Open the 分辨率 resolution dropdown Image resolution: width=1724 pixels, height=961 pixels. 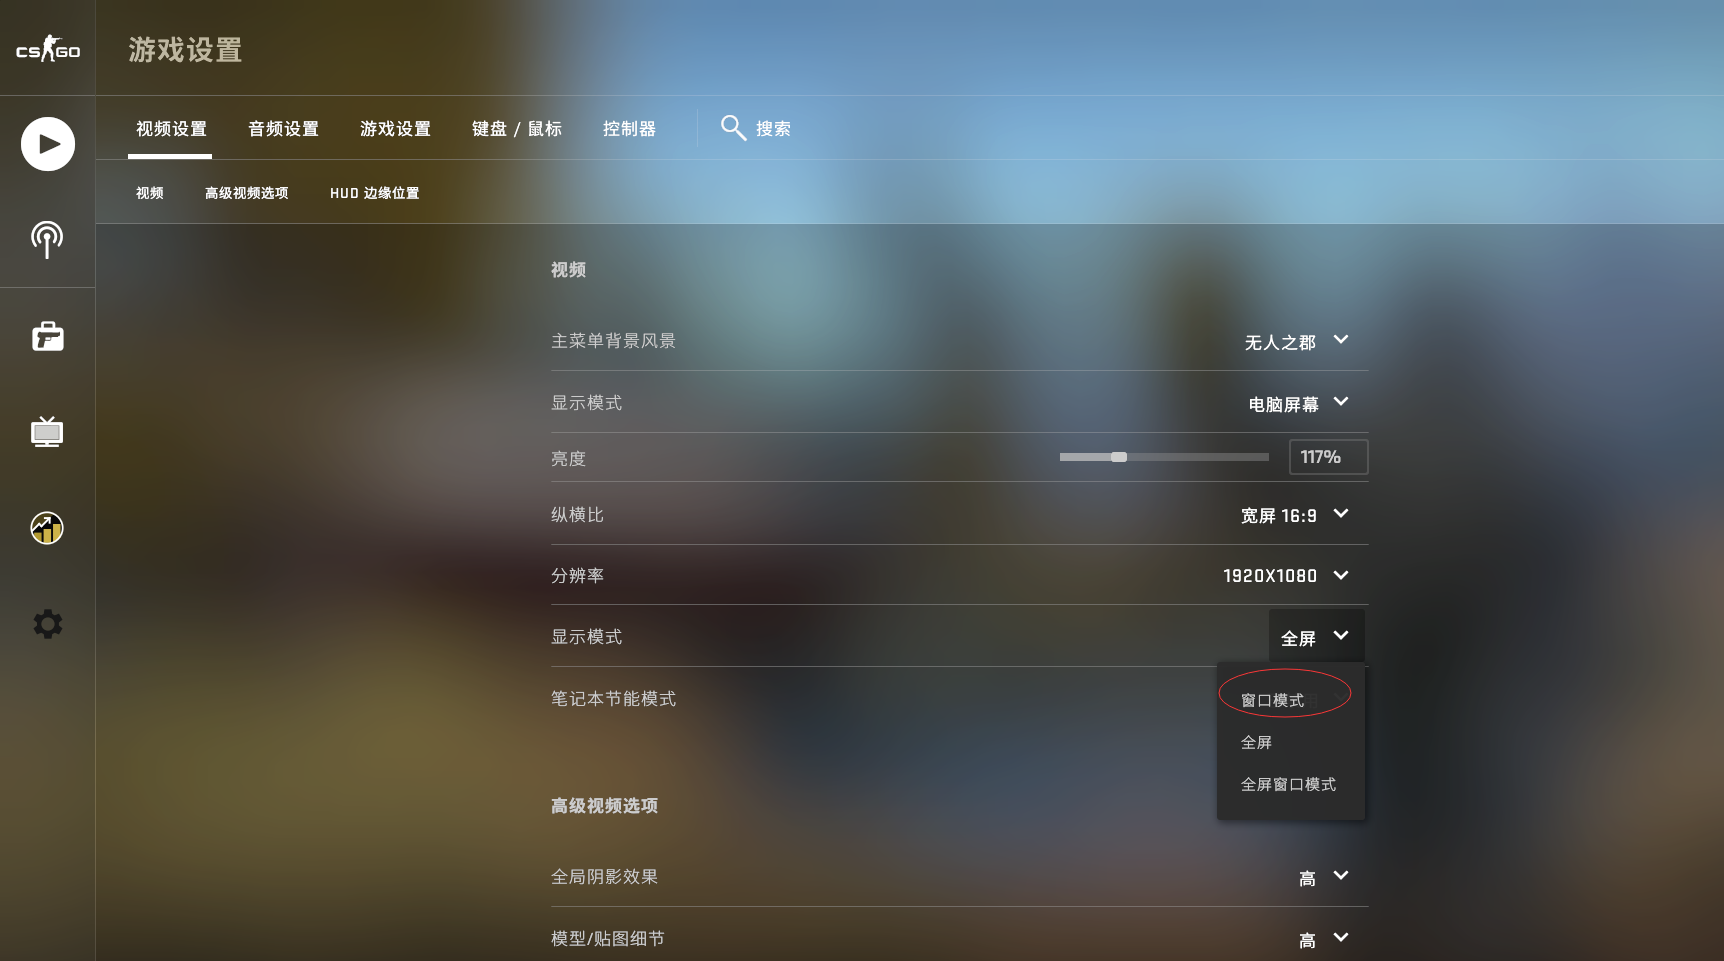coord(1286,576)
